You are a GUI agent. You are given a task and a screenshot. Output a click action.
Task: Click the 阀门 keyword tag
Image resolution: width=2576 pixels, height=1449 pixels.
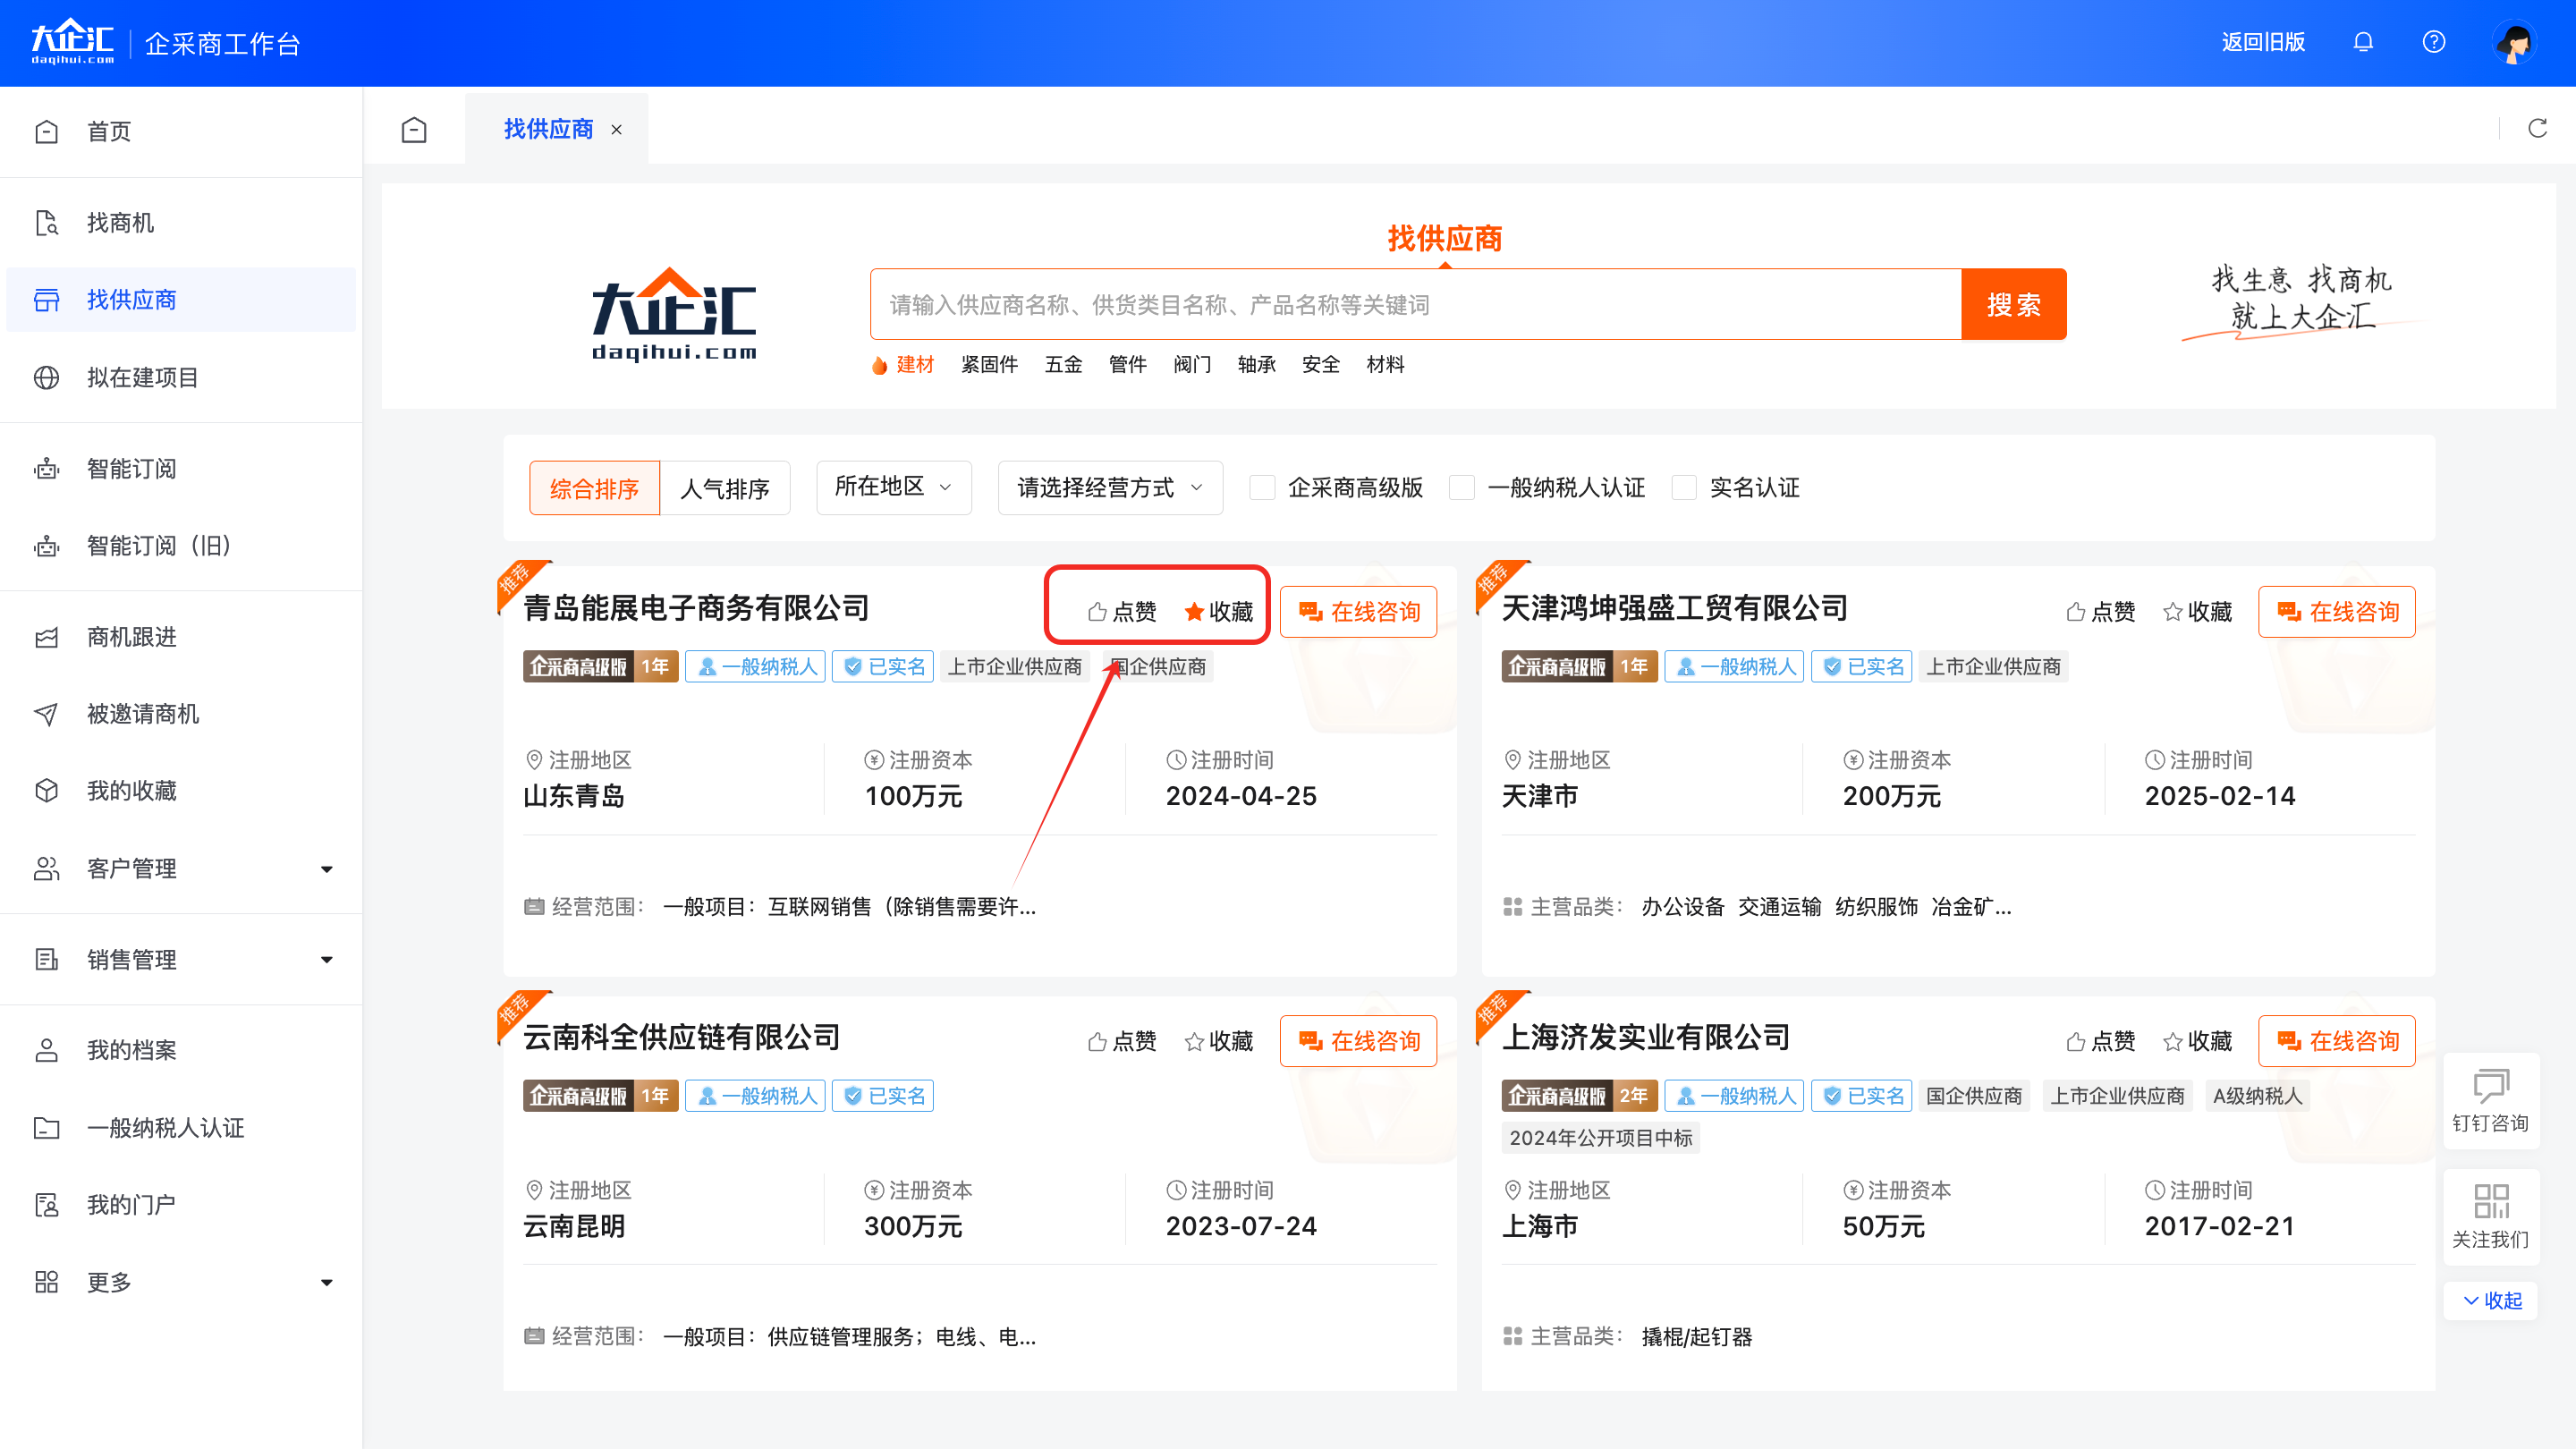tap(1192, 365)
